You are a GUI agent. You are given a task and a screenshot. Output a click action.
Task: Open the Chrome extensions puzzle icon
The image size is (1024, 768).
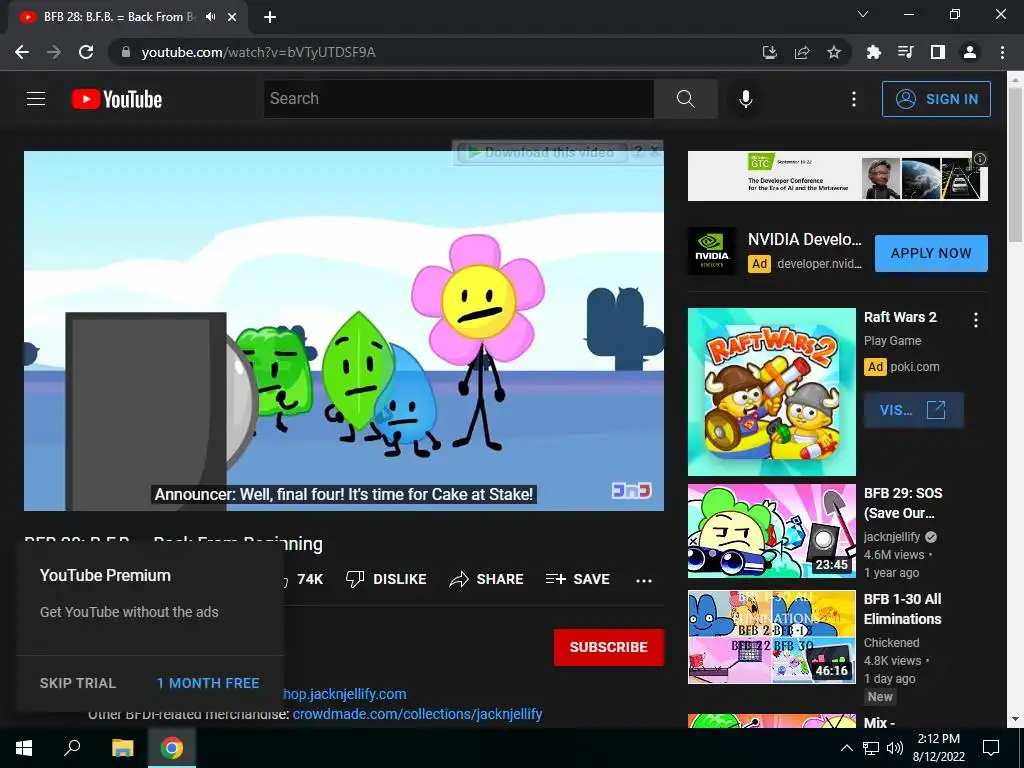874,52
